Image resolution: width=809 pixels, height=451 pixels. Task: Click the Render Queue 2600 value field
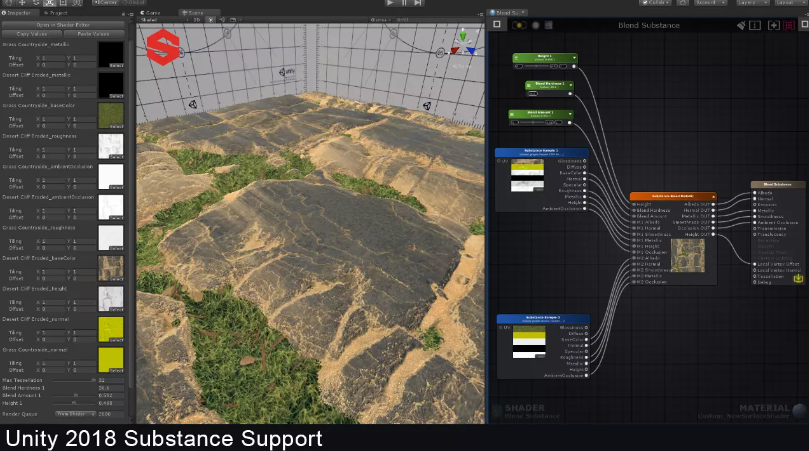click(111, 414)
